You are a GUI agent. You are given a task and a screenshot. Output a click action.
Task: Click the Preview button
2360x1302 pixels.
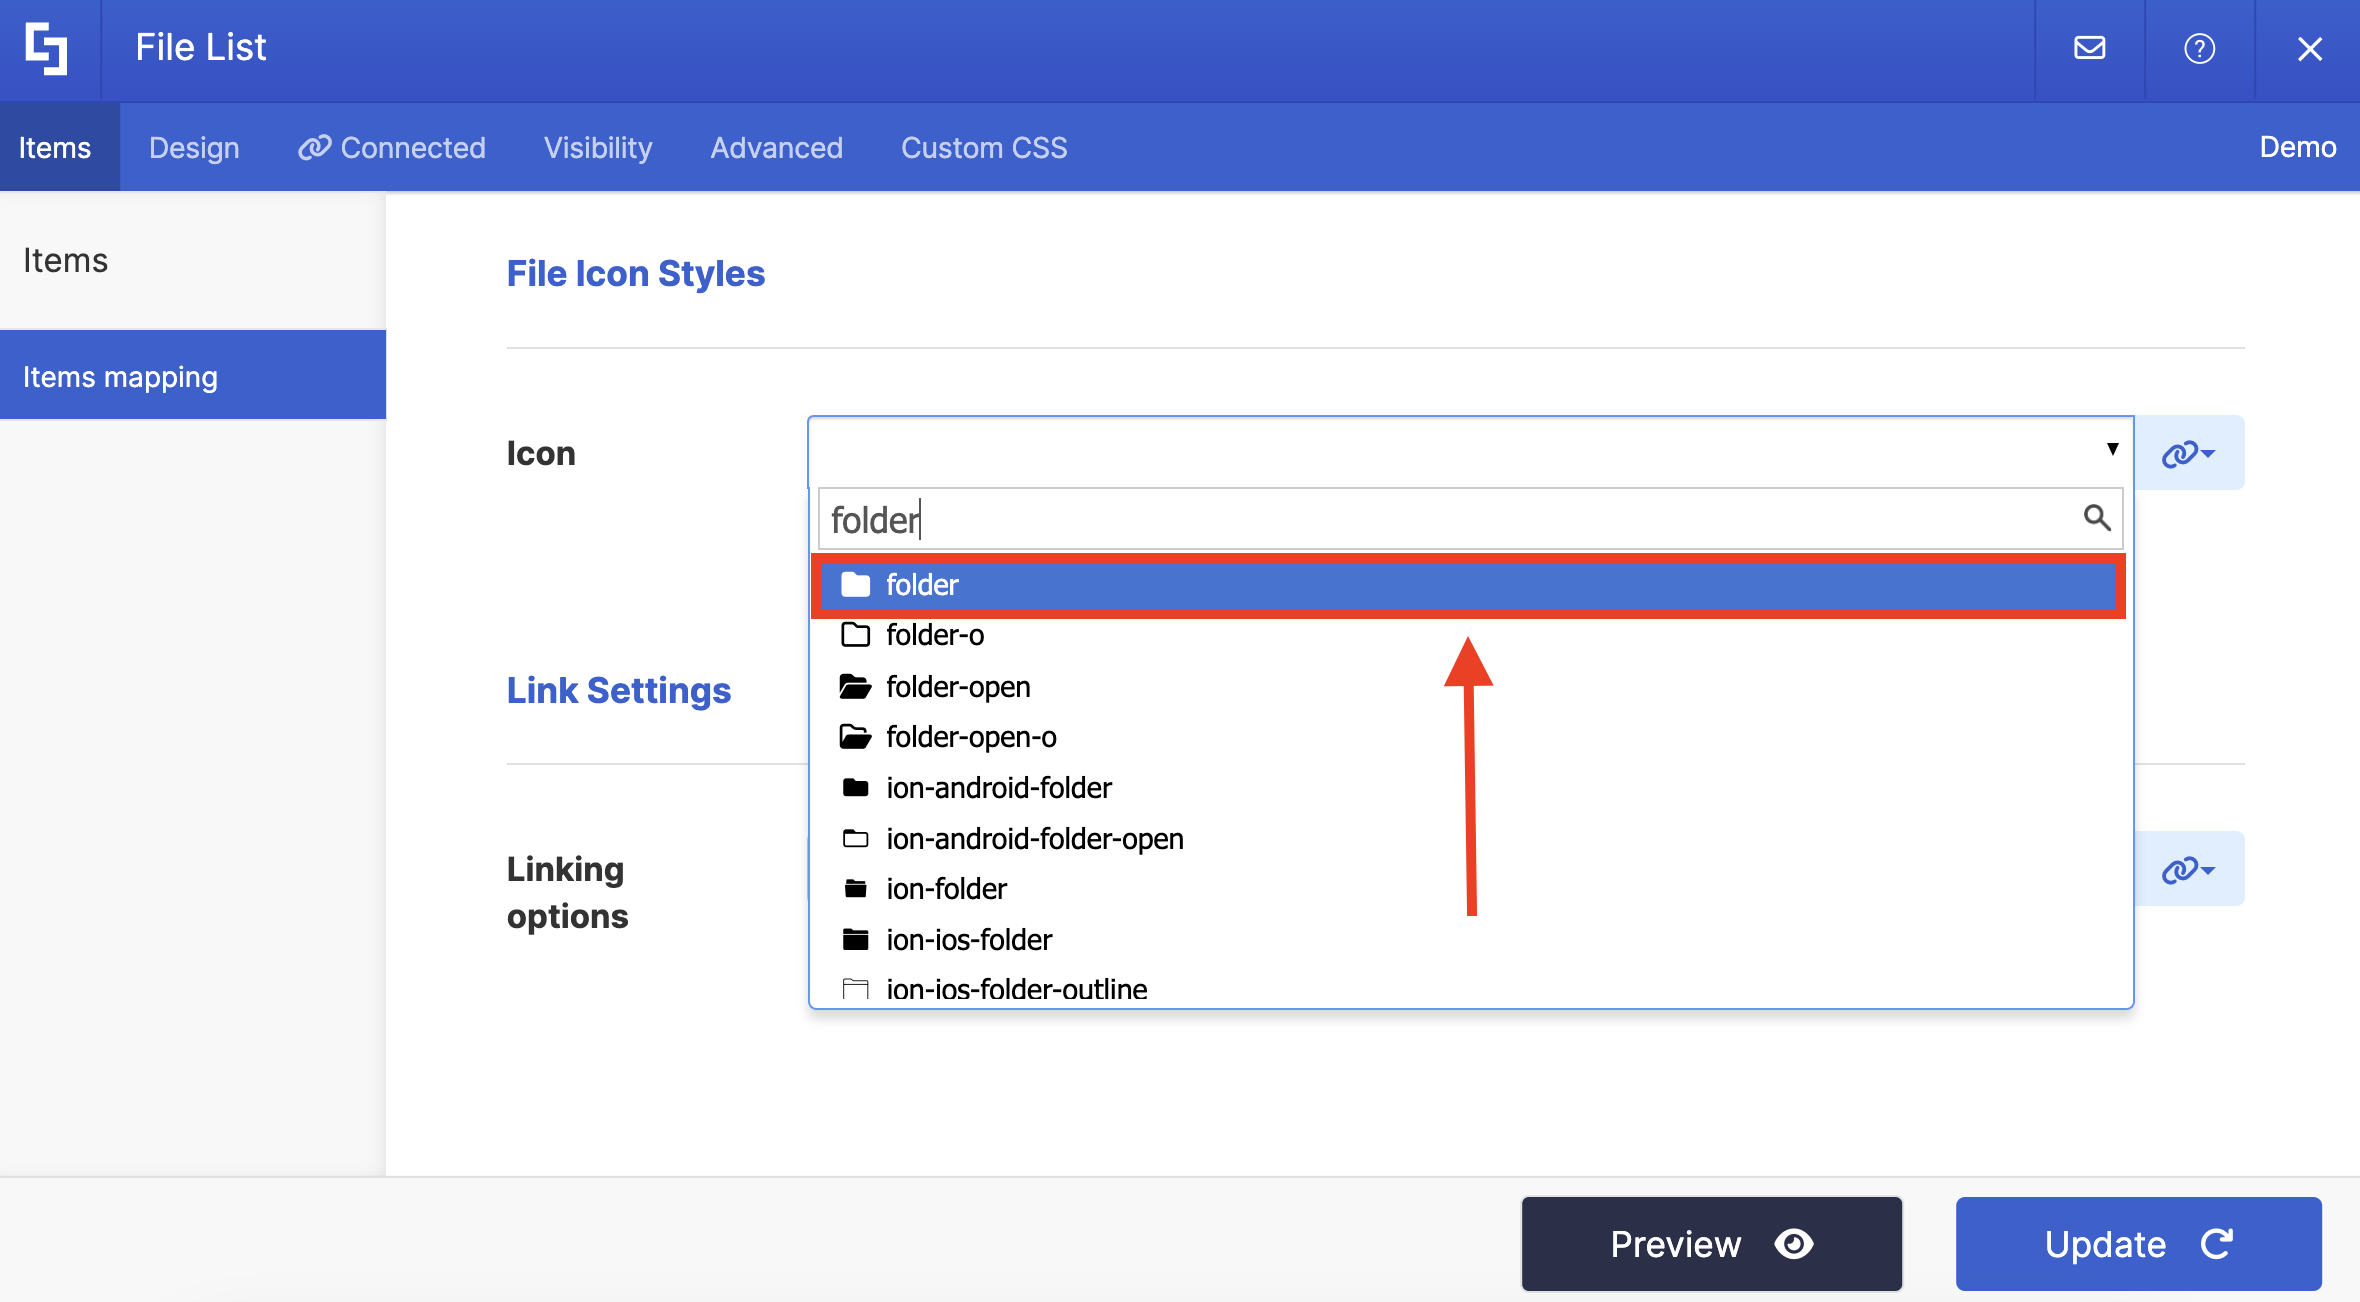(1711, 1244)
